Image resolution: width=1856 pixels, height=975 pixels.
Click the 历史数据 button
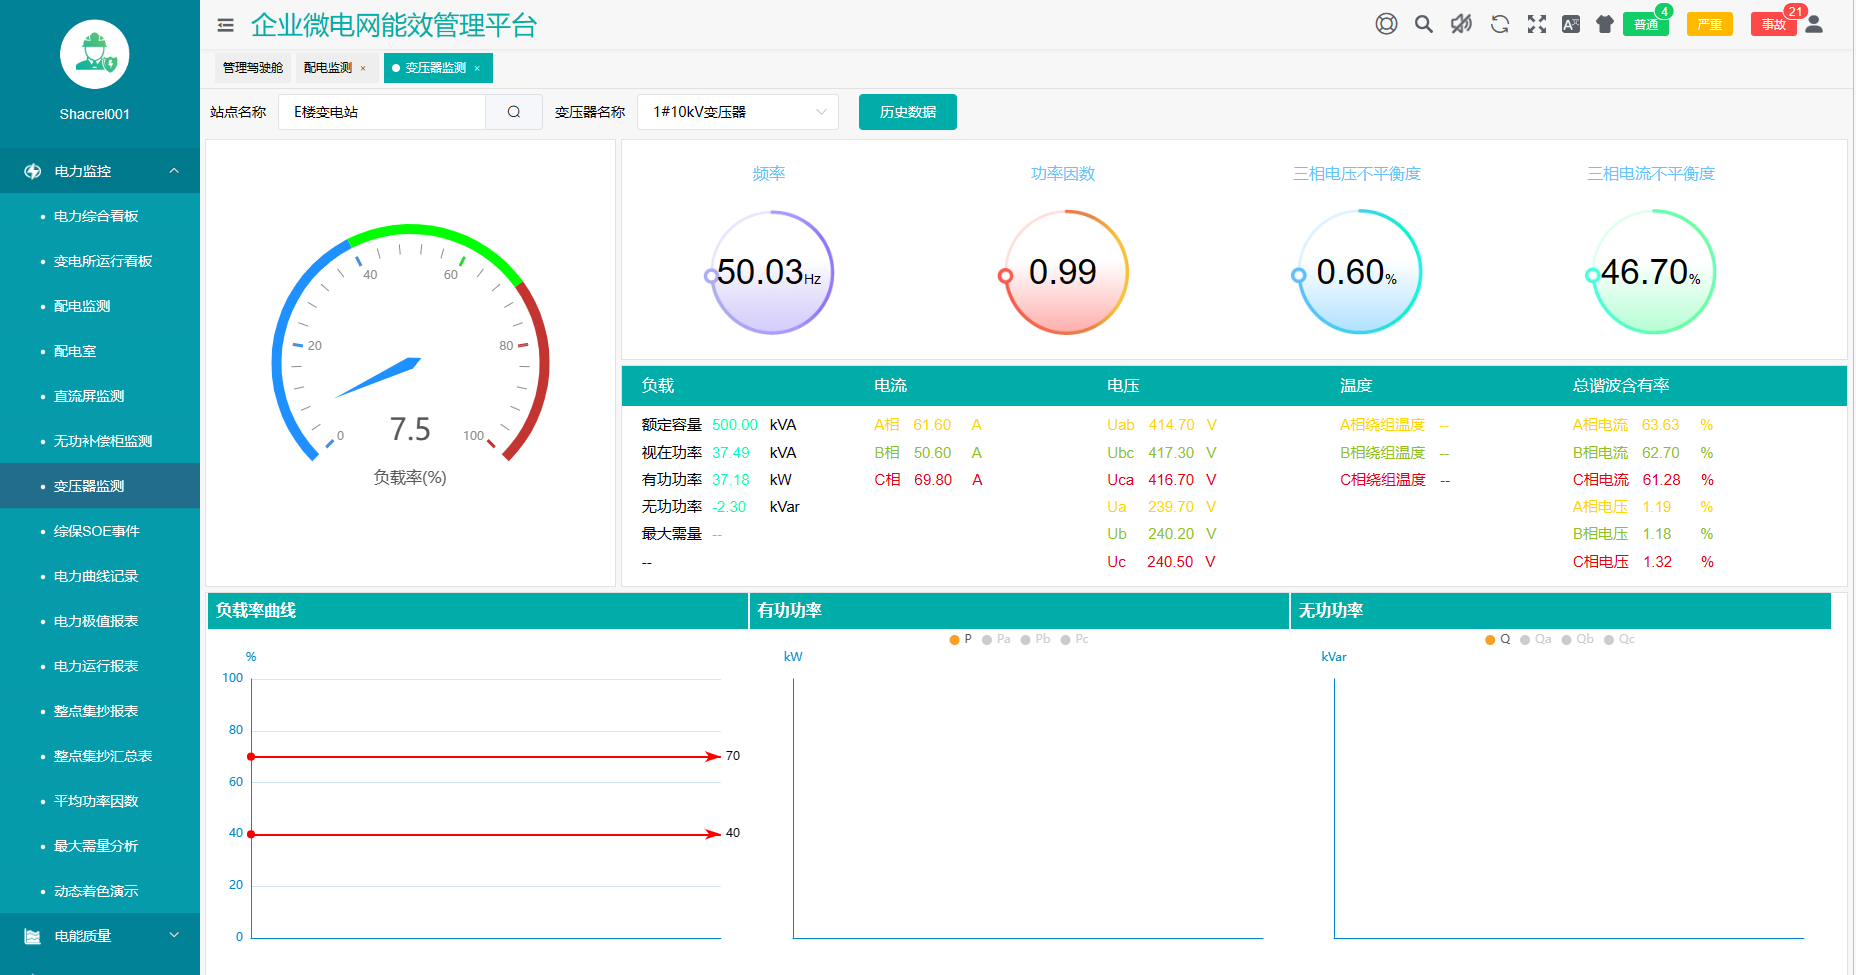point(907,112)
